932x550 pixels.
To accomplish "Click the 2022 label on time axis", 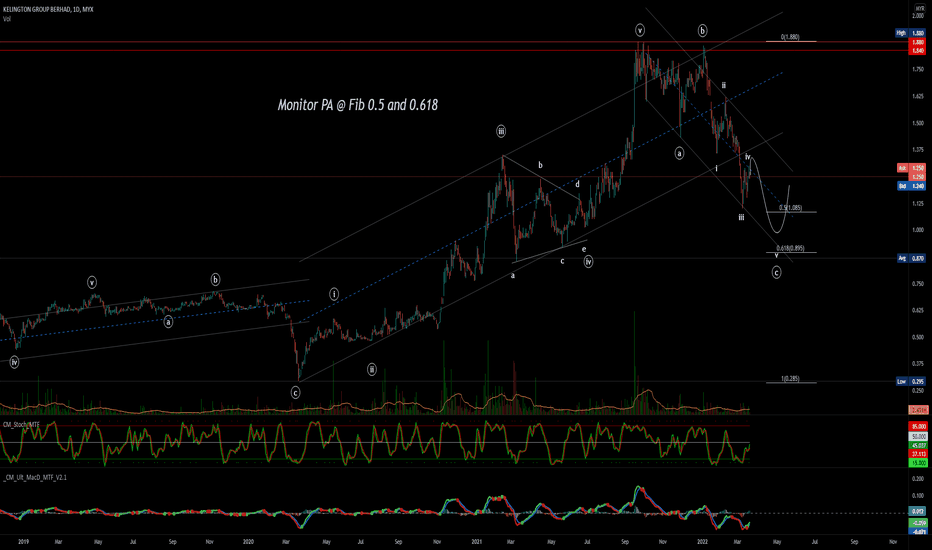I will click(x=703, y=542).
